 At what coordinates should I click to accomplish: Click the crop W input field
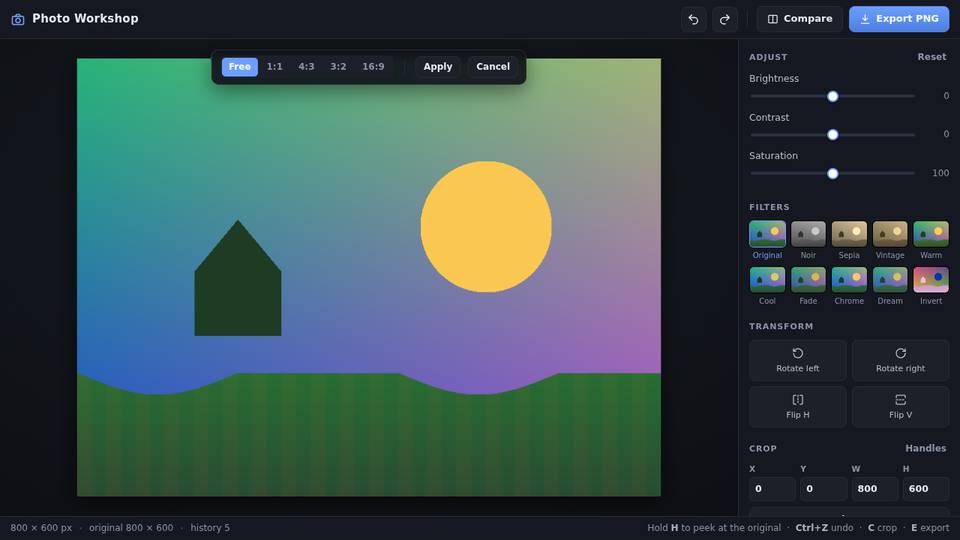pos(875,489)
